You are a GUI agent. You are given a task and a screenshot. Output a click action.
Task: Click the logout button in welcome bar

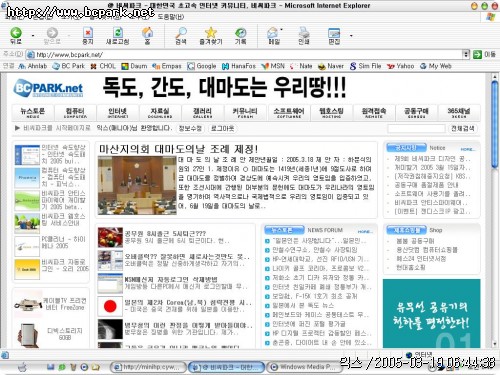[x=222, y=128]
